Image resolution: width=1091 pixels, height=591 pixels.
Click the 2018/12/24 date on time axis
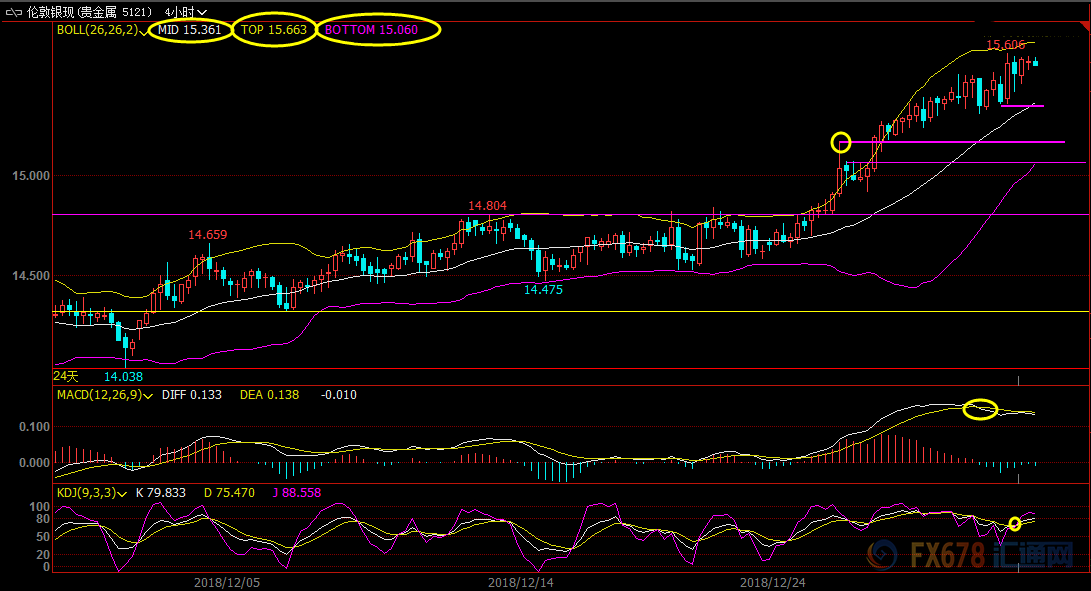click(x=772, y=581)
